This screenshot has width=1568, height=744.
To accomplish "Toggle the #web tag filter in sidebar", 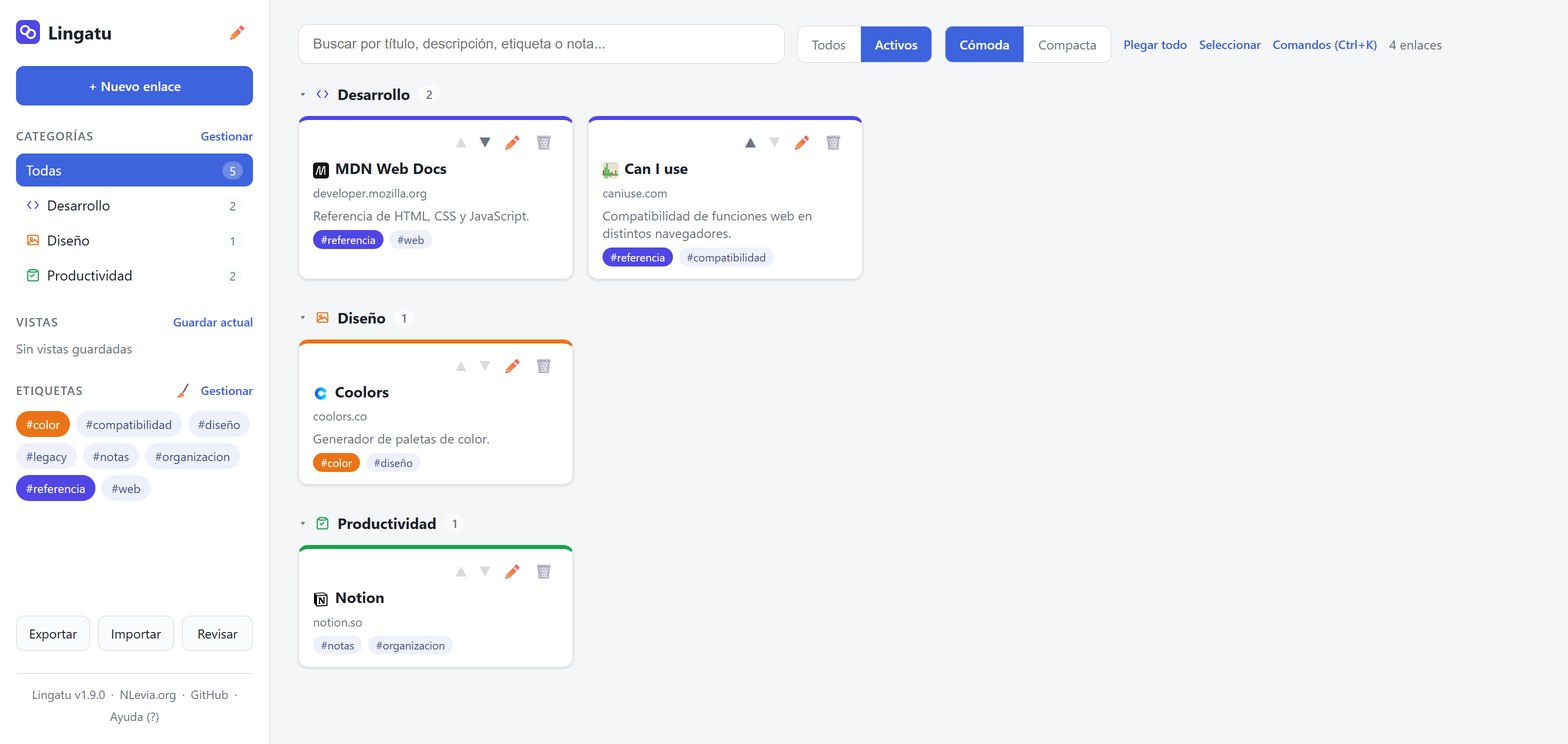I will pos(126,489).
